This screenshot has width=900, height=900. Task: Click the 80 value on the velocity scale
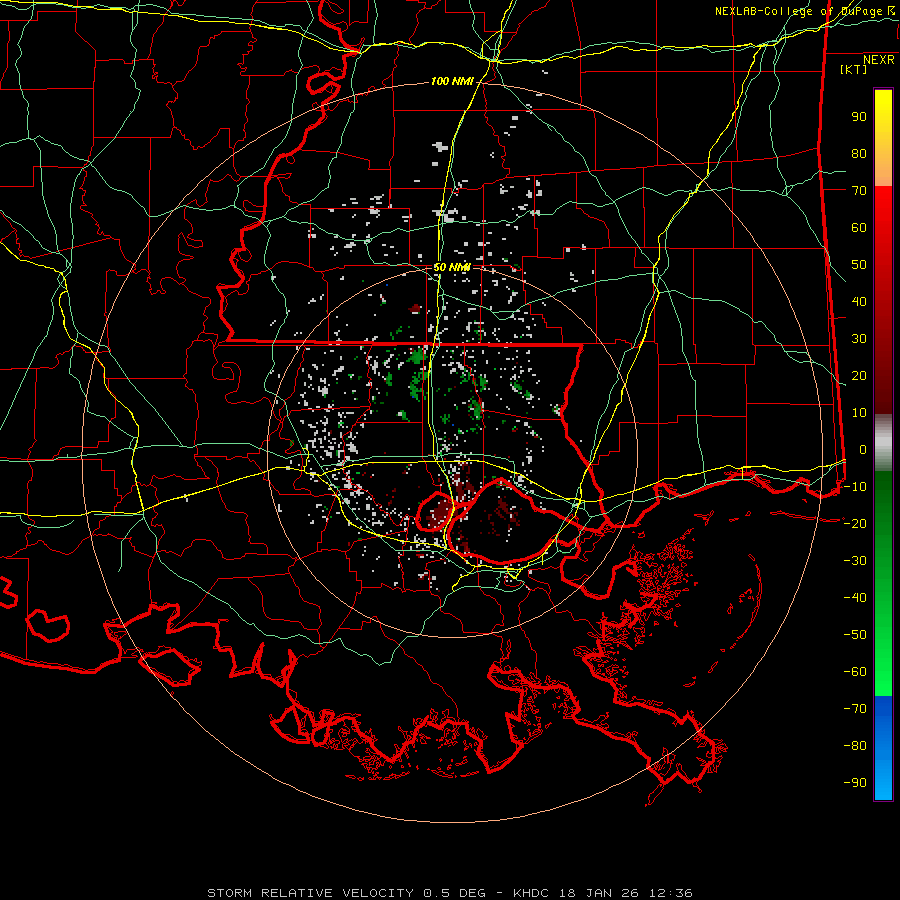click(x=859, y=153)
